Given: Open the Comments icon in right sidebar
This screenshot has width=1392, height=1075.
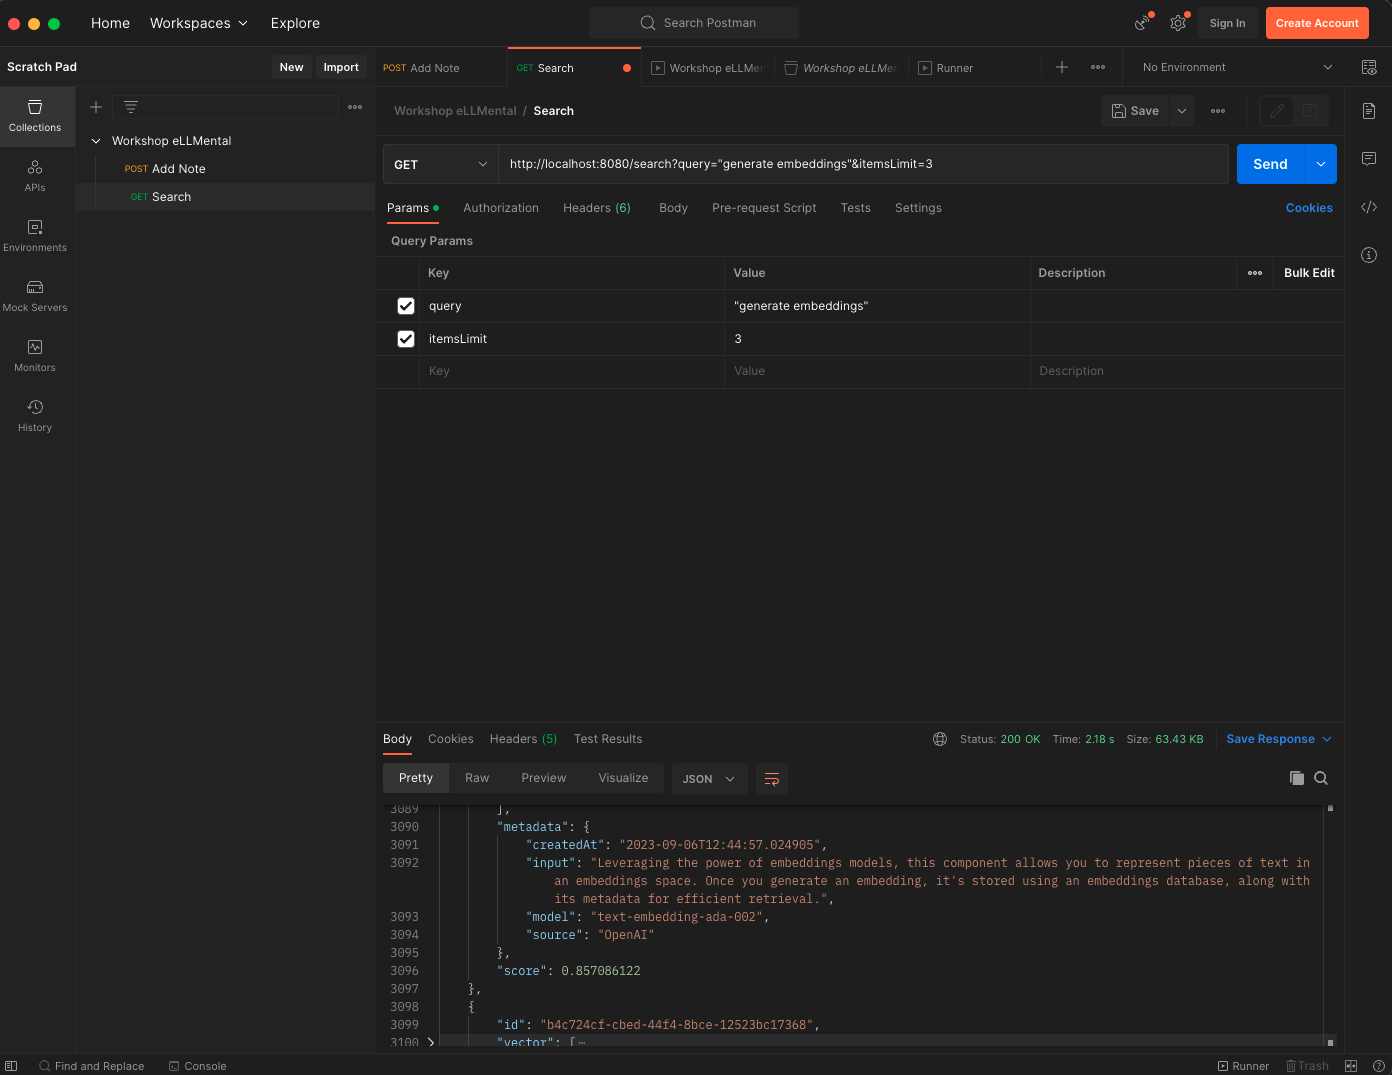Looking at the screenshot, I should 1369,159.
